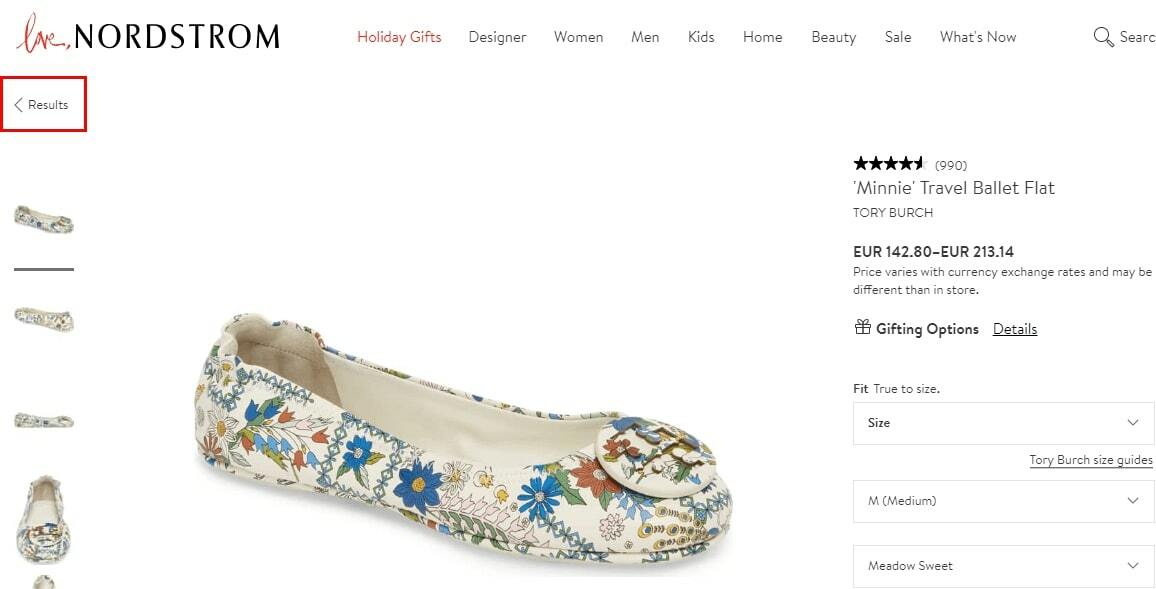
Task: Open the Tory Burch size guides link
Action: (x=1091, y=460)
